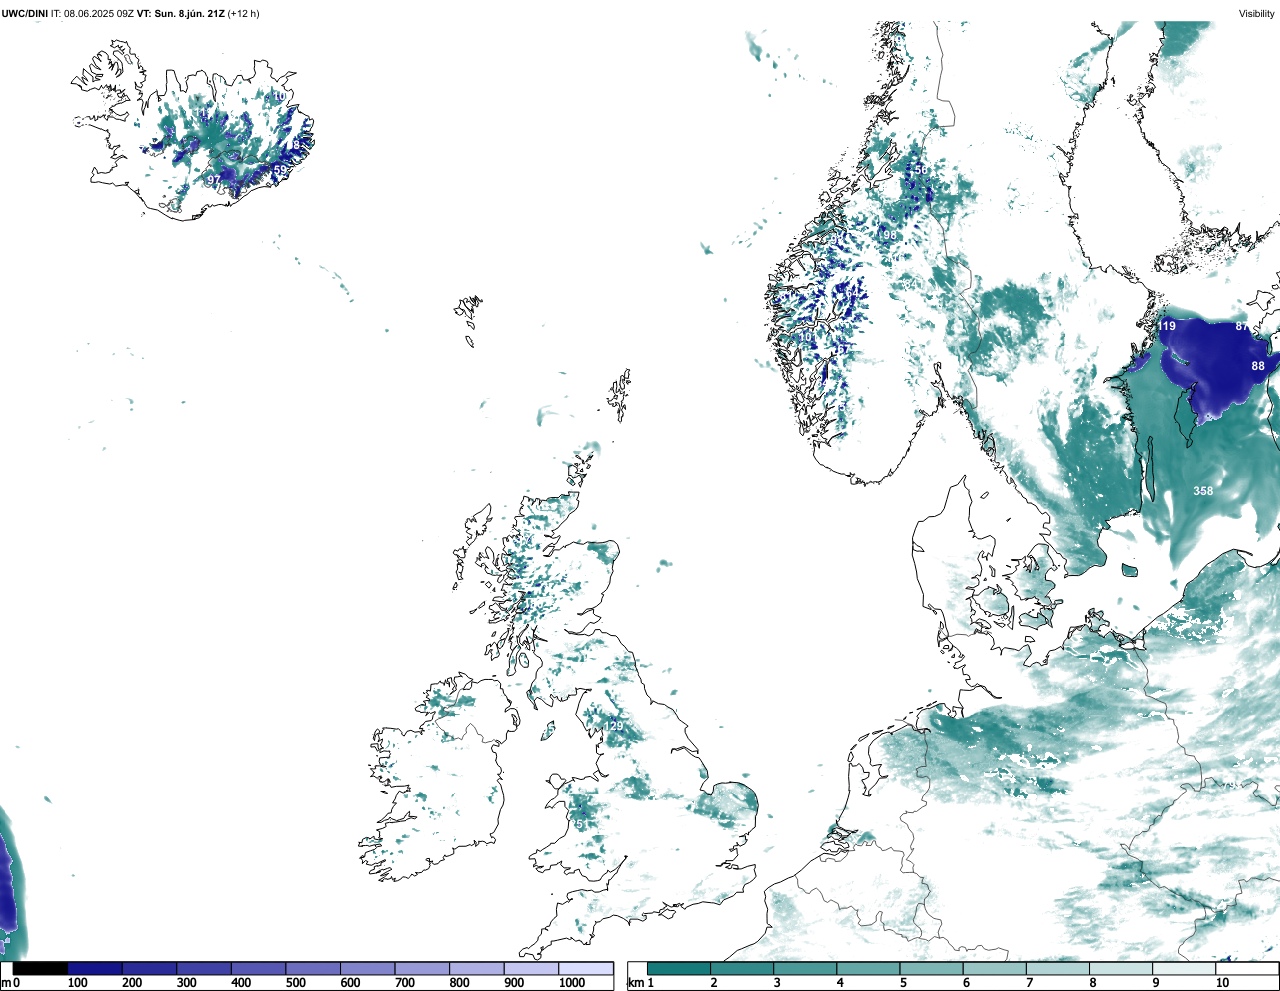The image size is (1280, 991).
Task: Click the '87' value on the Baltic fog area
Action: point(1242,327)
